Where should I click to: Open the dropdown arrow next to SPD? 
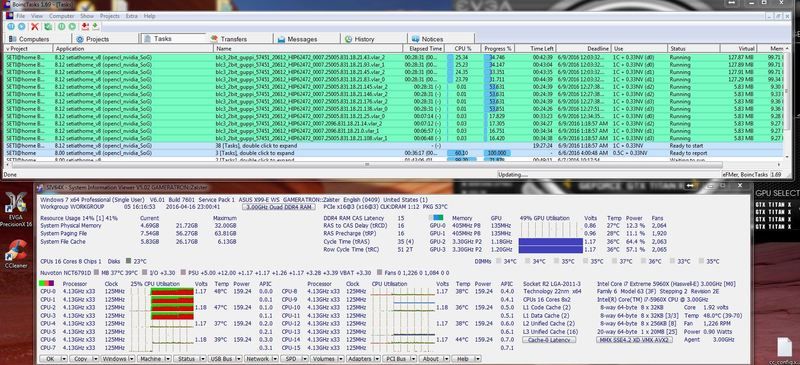click(x=305, y=359)
